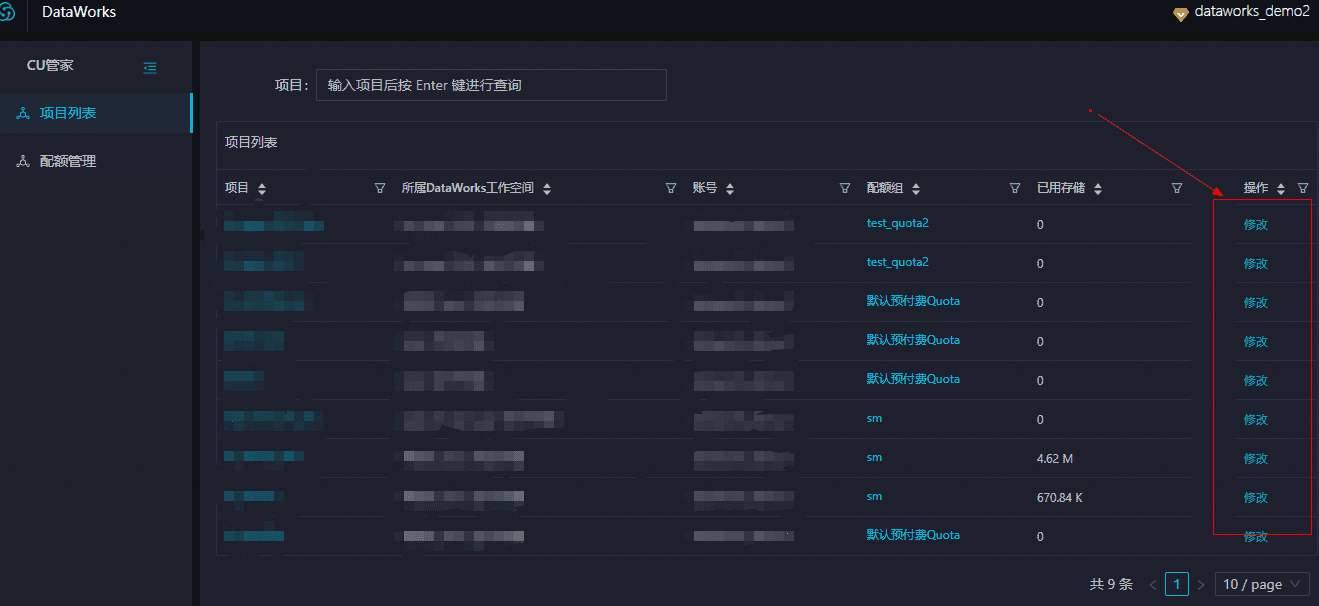Click the diamond icon beside dataworks_demo2

[x=1181, y=13]
